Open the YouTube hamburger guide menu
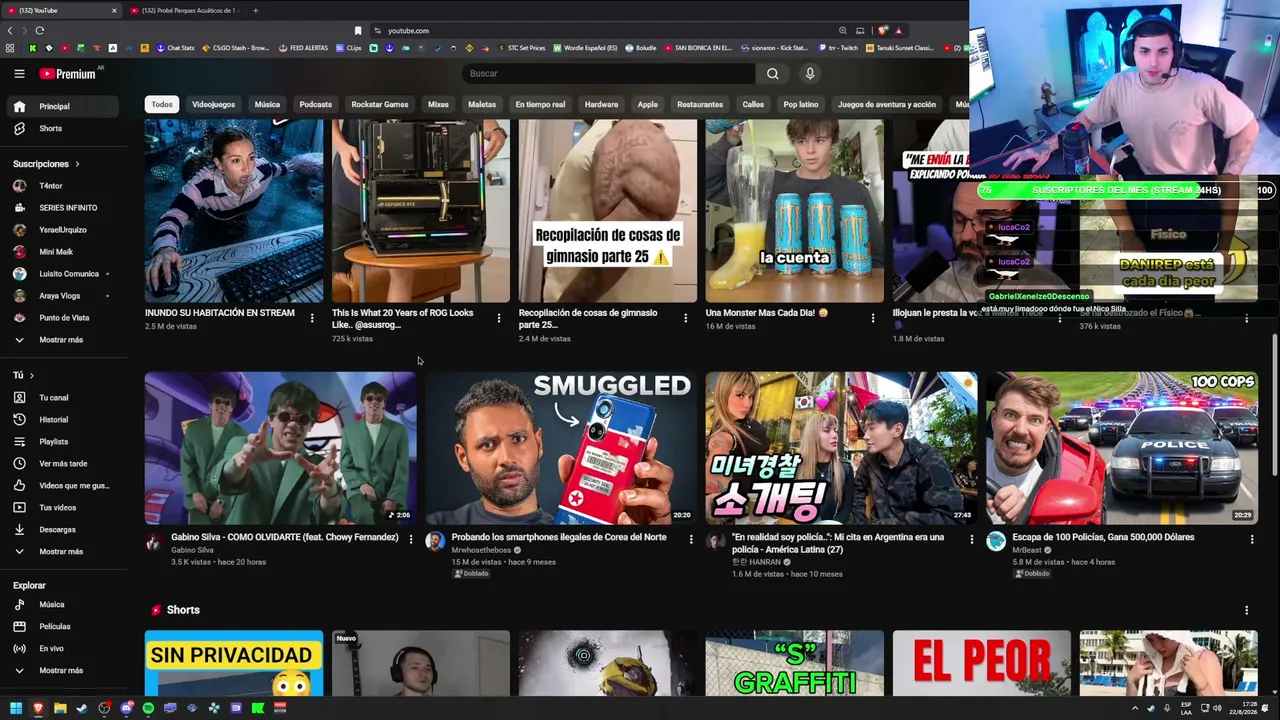The height and width of the screenshot is (720, 1280). (19, 73)
